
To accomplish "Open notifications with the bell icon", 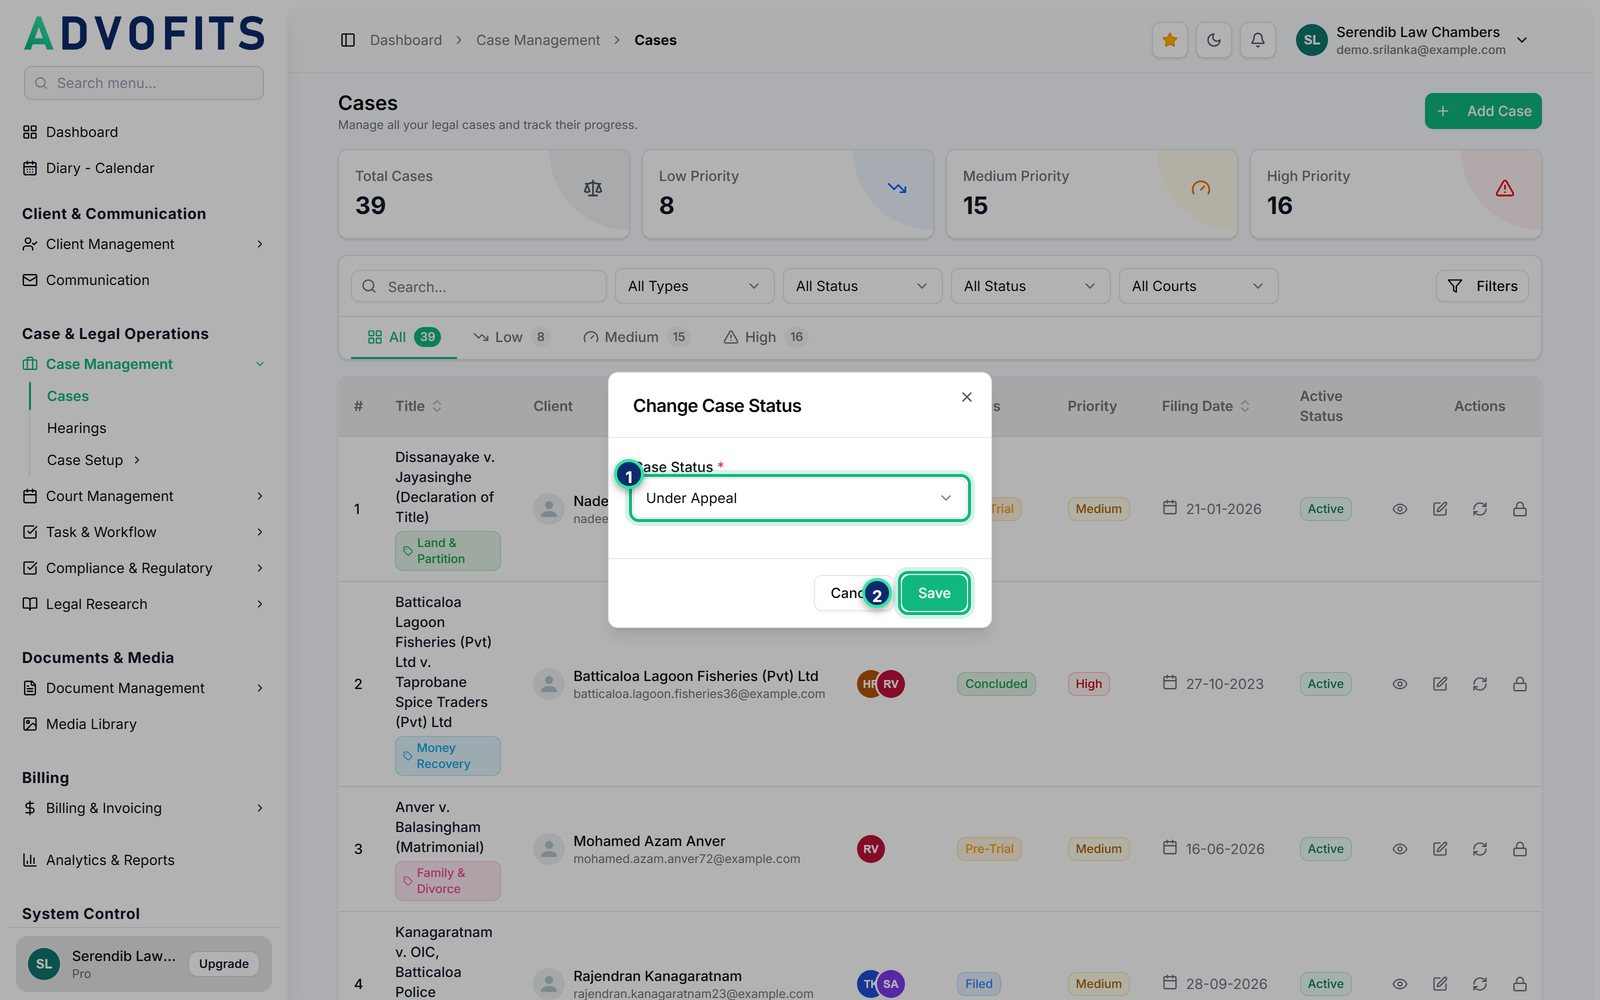I will tap(1257, 40).
